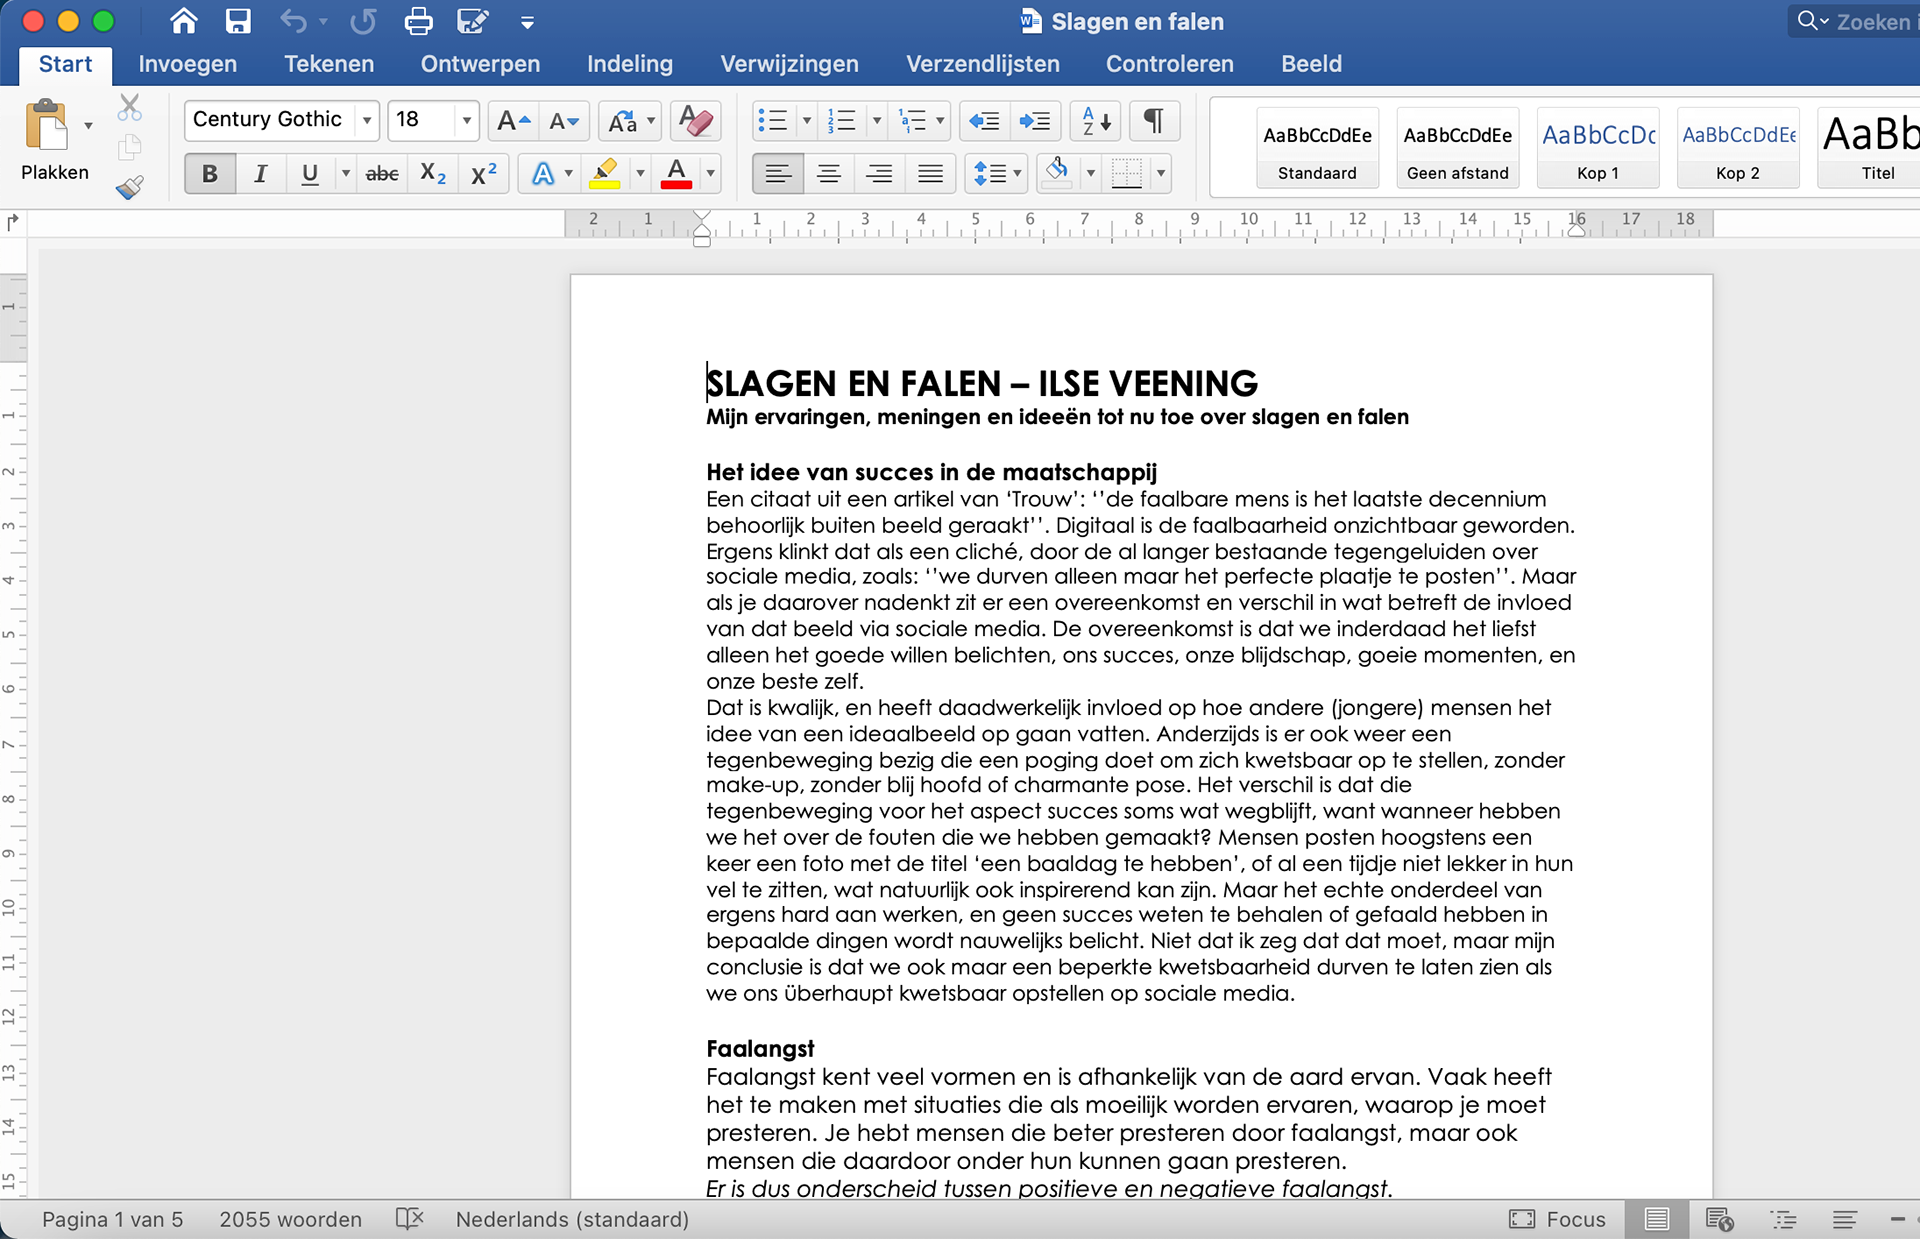Apply the Kop 1 style

click(1597, 148)
